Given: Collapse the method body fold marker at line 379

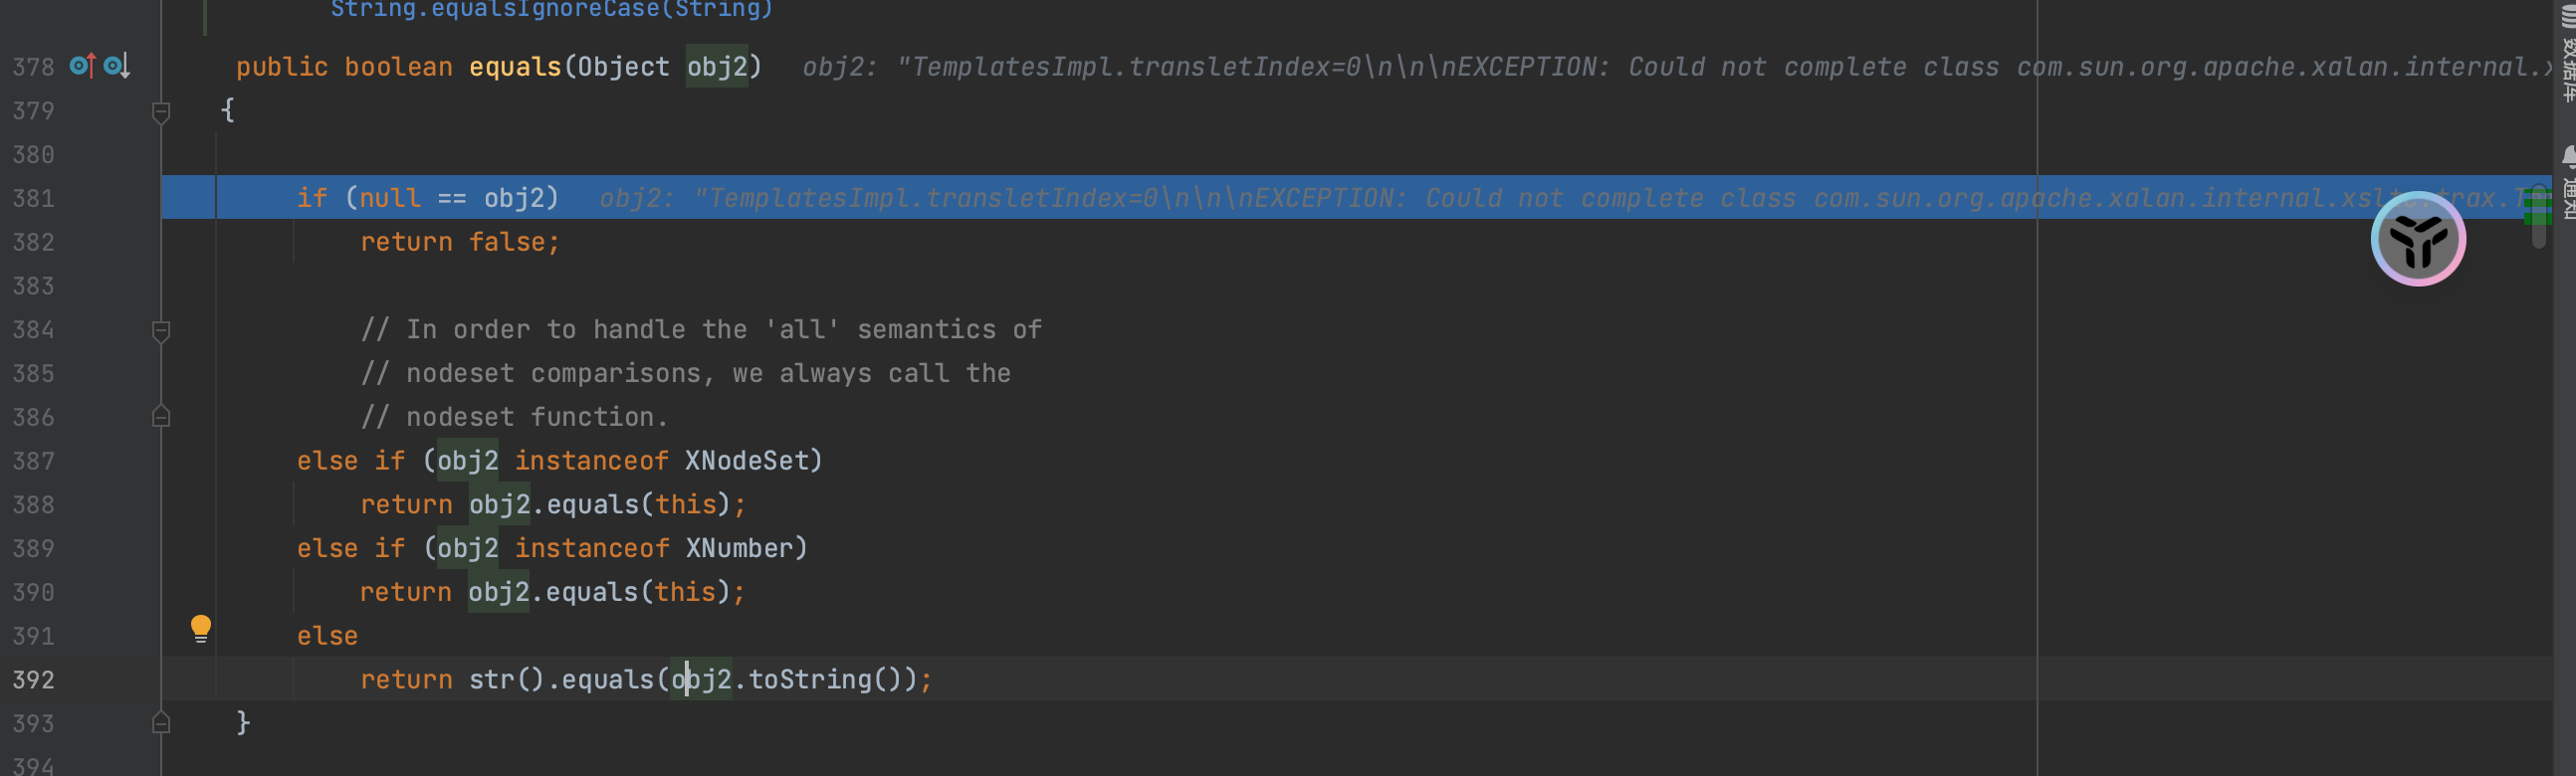Looking at the screenshot, I should click(161, 111).
